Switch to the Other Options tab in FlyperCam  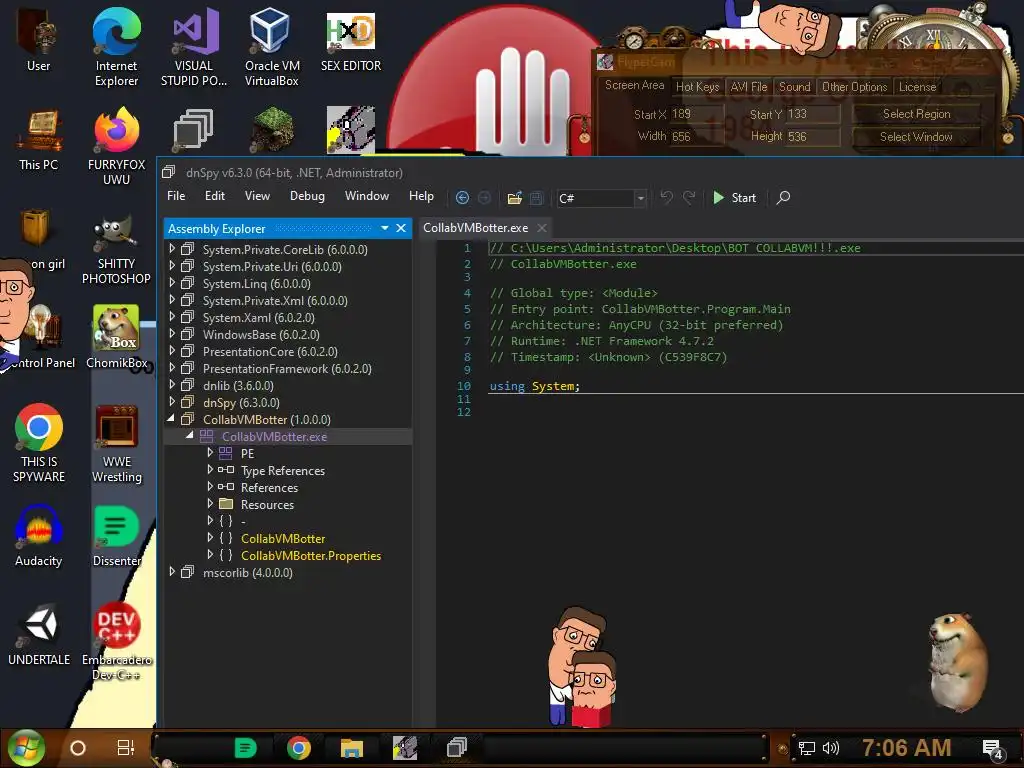(x=854, y=87)
